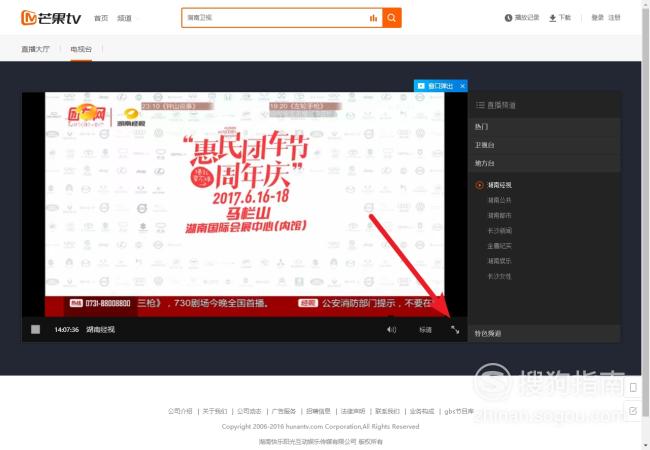Expand the 卫视台 channel category
650x450 pixels.
544,145
